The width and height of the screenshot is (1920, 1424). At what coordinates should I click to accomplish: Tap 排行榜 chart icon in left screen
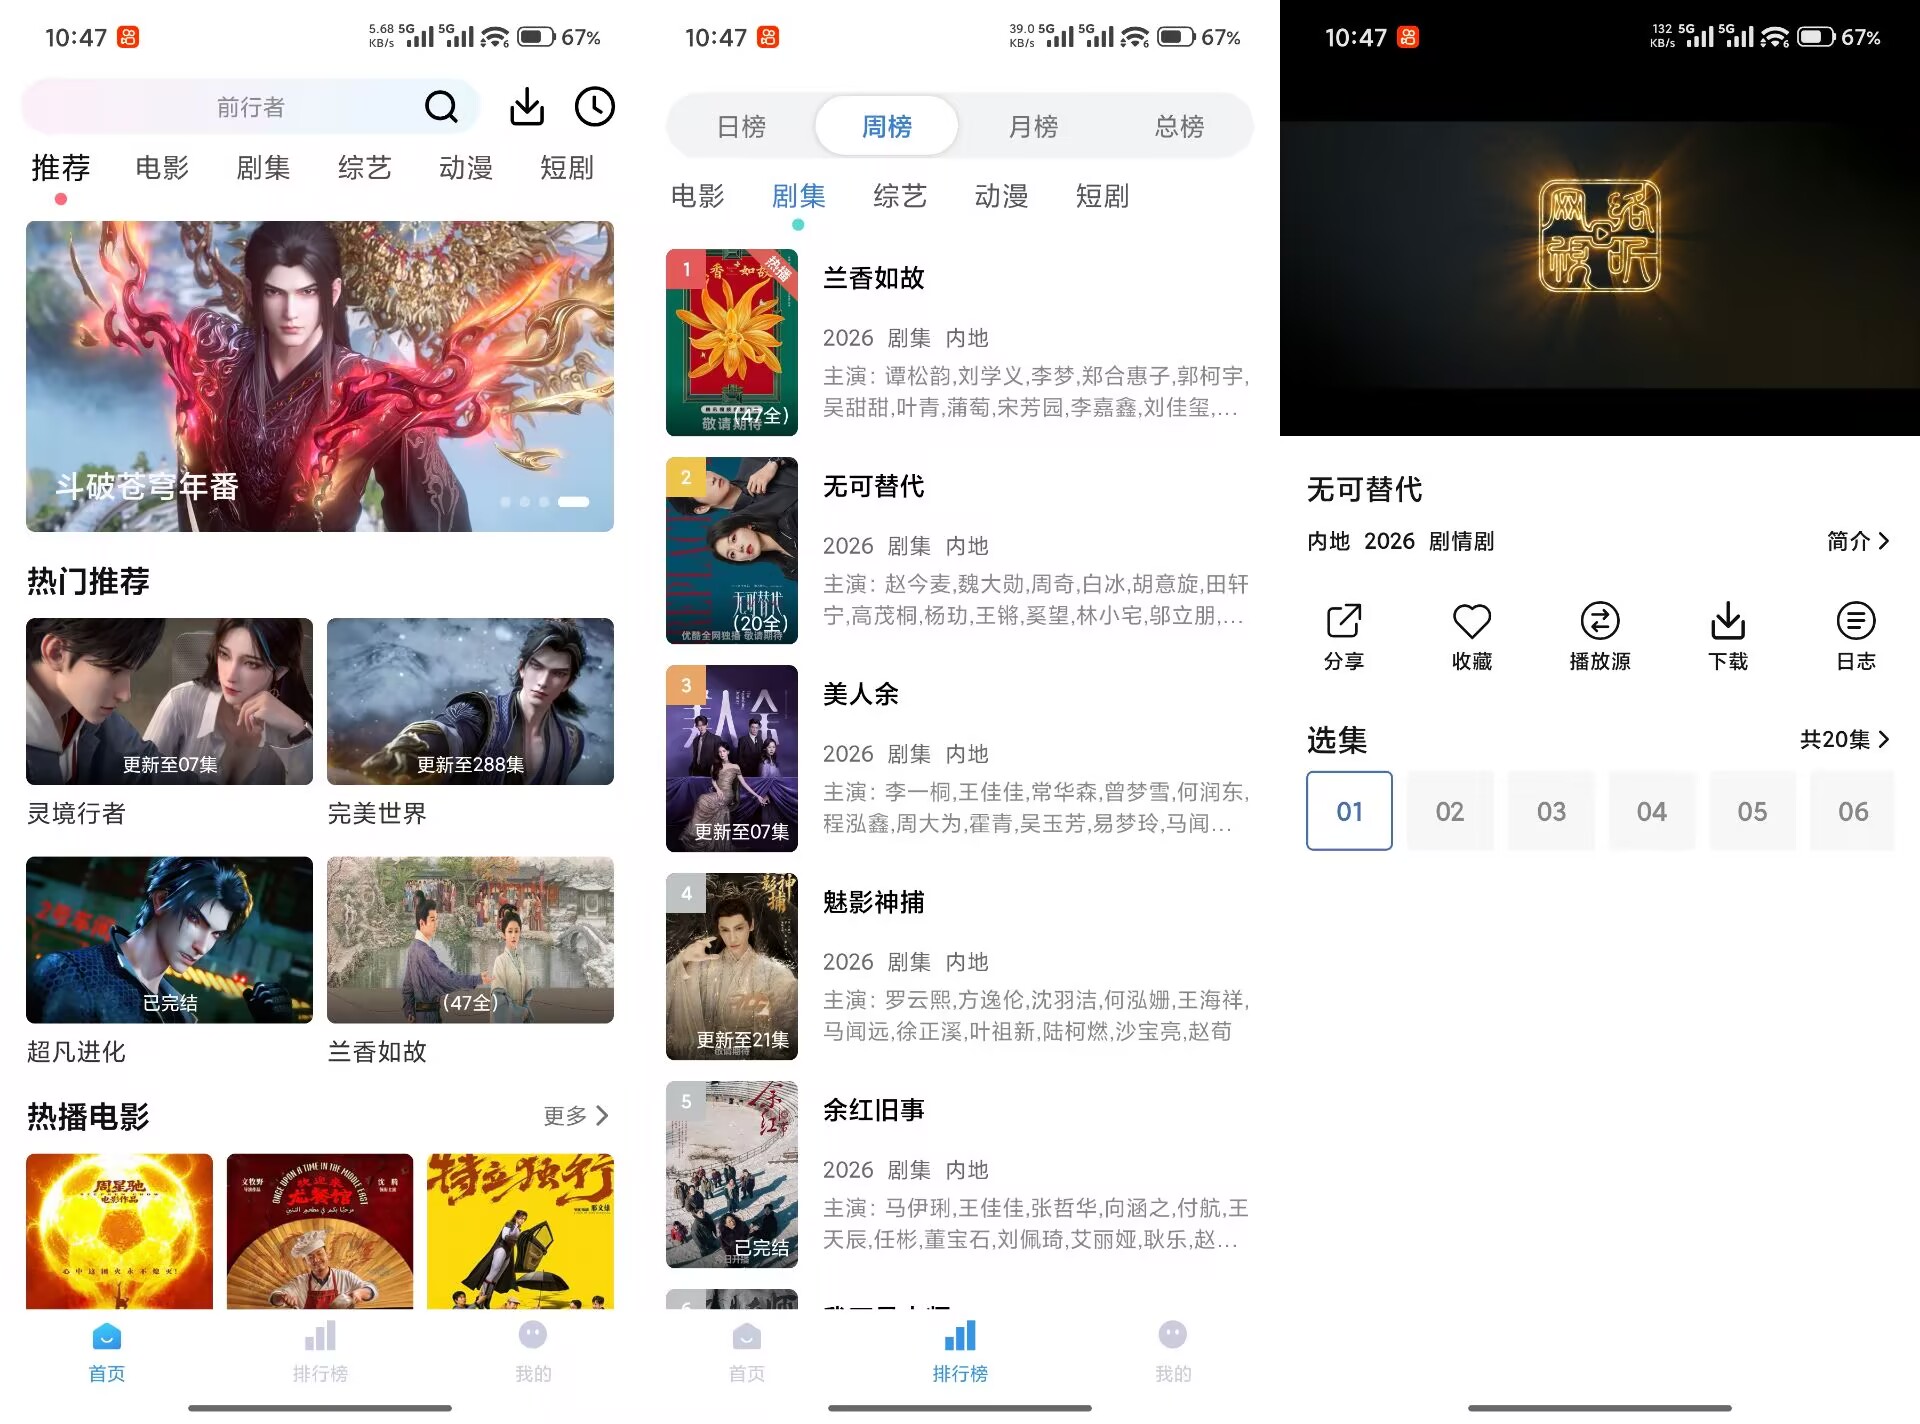click(x=320, y=1336)
